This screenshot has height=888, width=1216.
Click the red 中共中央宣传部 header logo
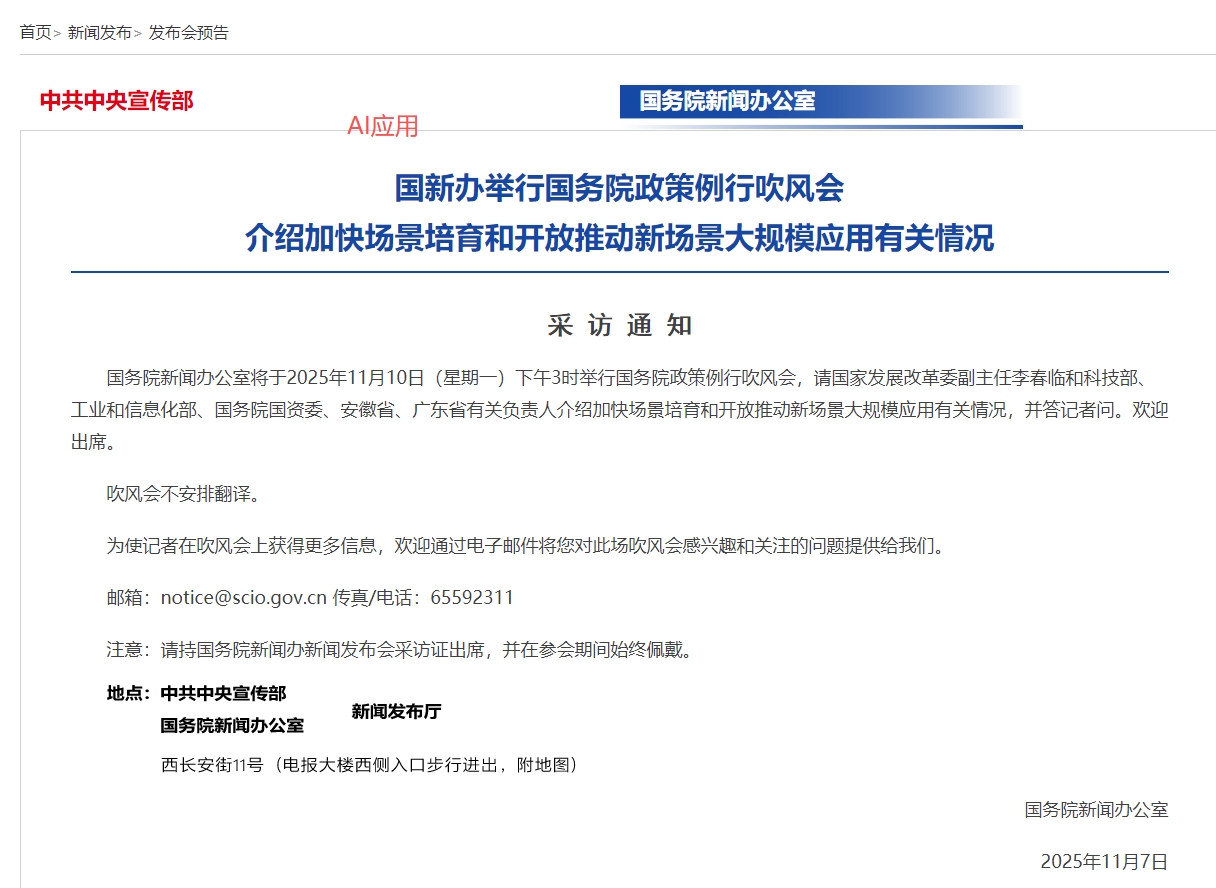click(117, 100)
